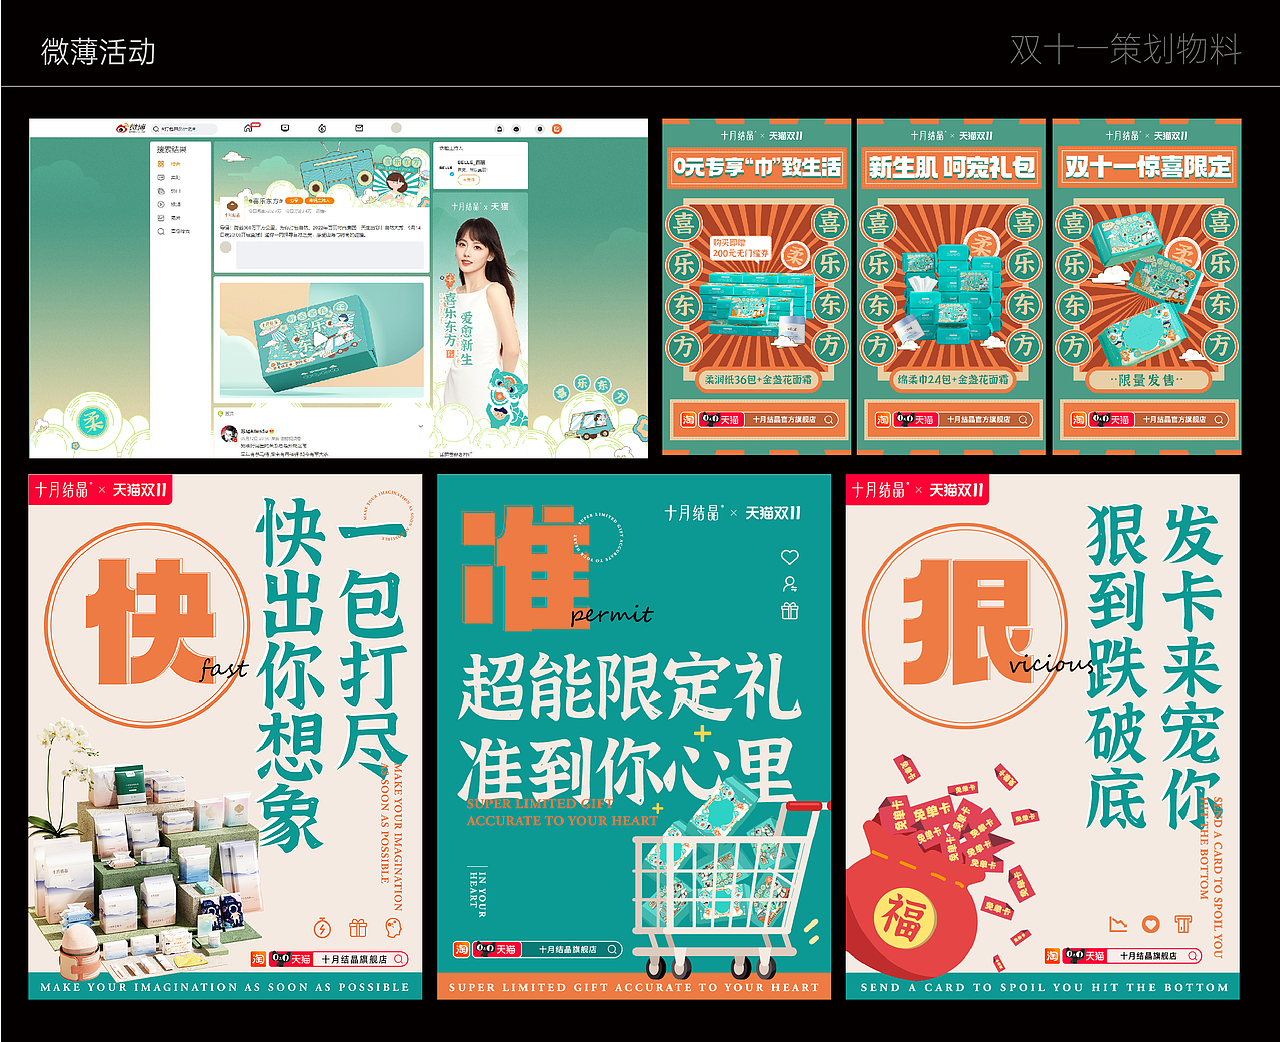Open the envelope message icon in Weibo navbar

tap(359, 128)
